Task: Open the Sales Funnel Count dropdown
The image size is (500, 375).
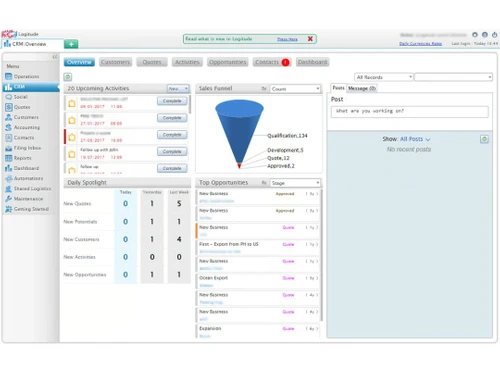Action: pos(295,89)
